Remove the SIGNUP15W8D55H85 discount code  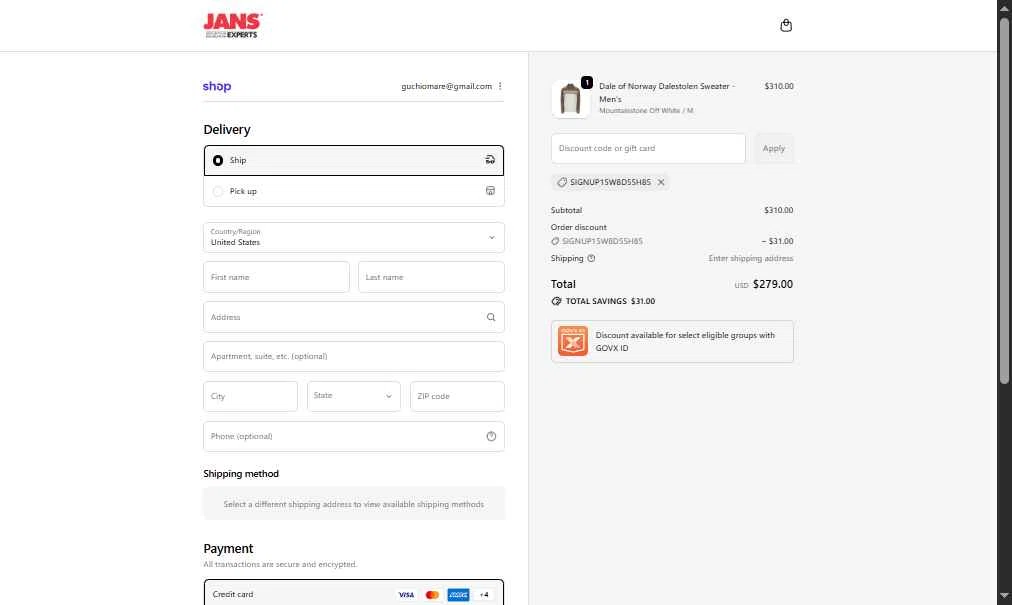coord(661,182)
